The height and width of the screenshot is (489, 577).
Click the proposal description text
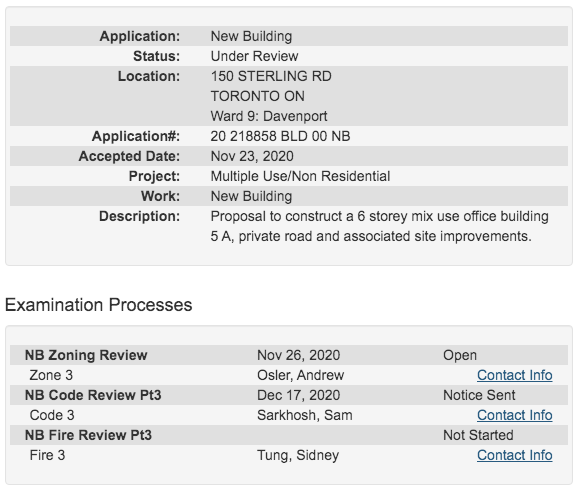coord(379,226)
